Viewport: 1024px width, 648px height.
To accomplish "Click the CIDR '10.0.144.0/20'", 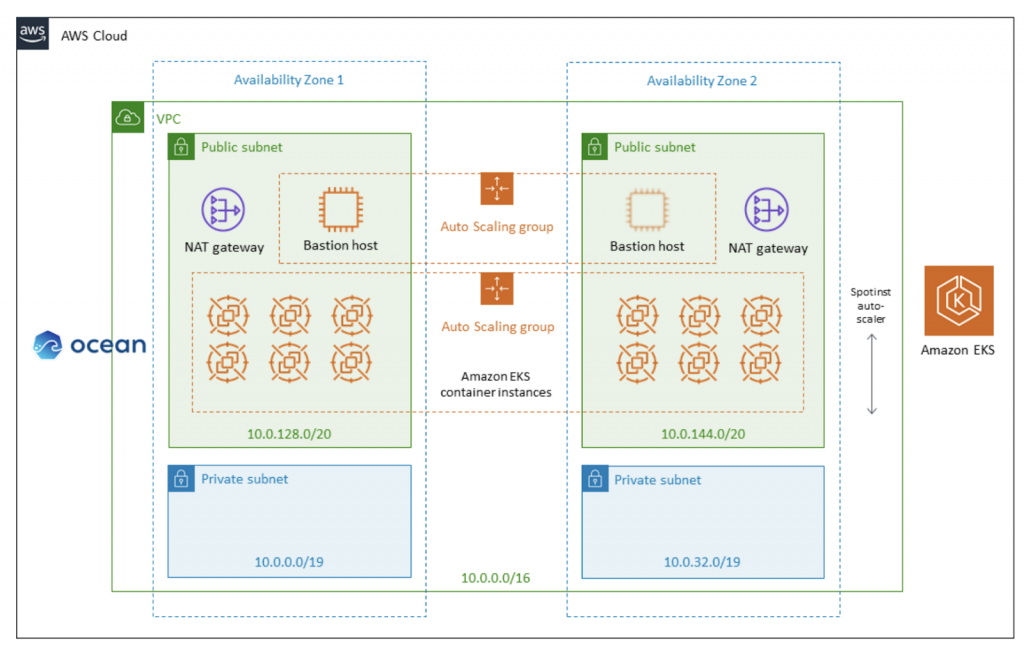I will coord(703,434).
